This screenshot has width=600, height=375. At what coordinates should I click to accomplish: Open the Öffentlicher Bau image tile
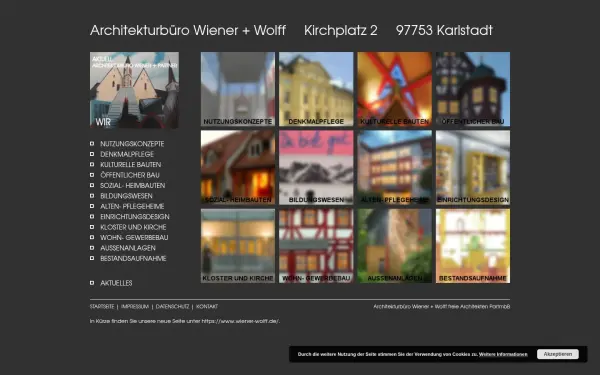coord(473,89)
